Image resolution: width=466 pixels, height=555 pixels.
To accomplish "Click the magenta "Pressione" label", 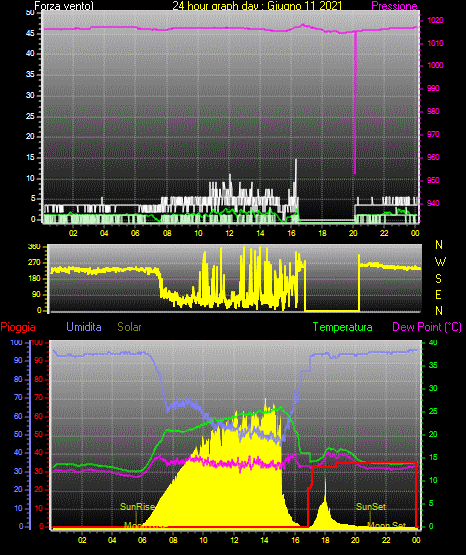I will tap(395, 6).
